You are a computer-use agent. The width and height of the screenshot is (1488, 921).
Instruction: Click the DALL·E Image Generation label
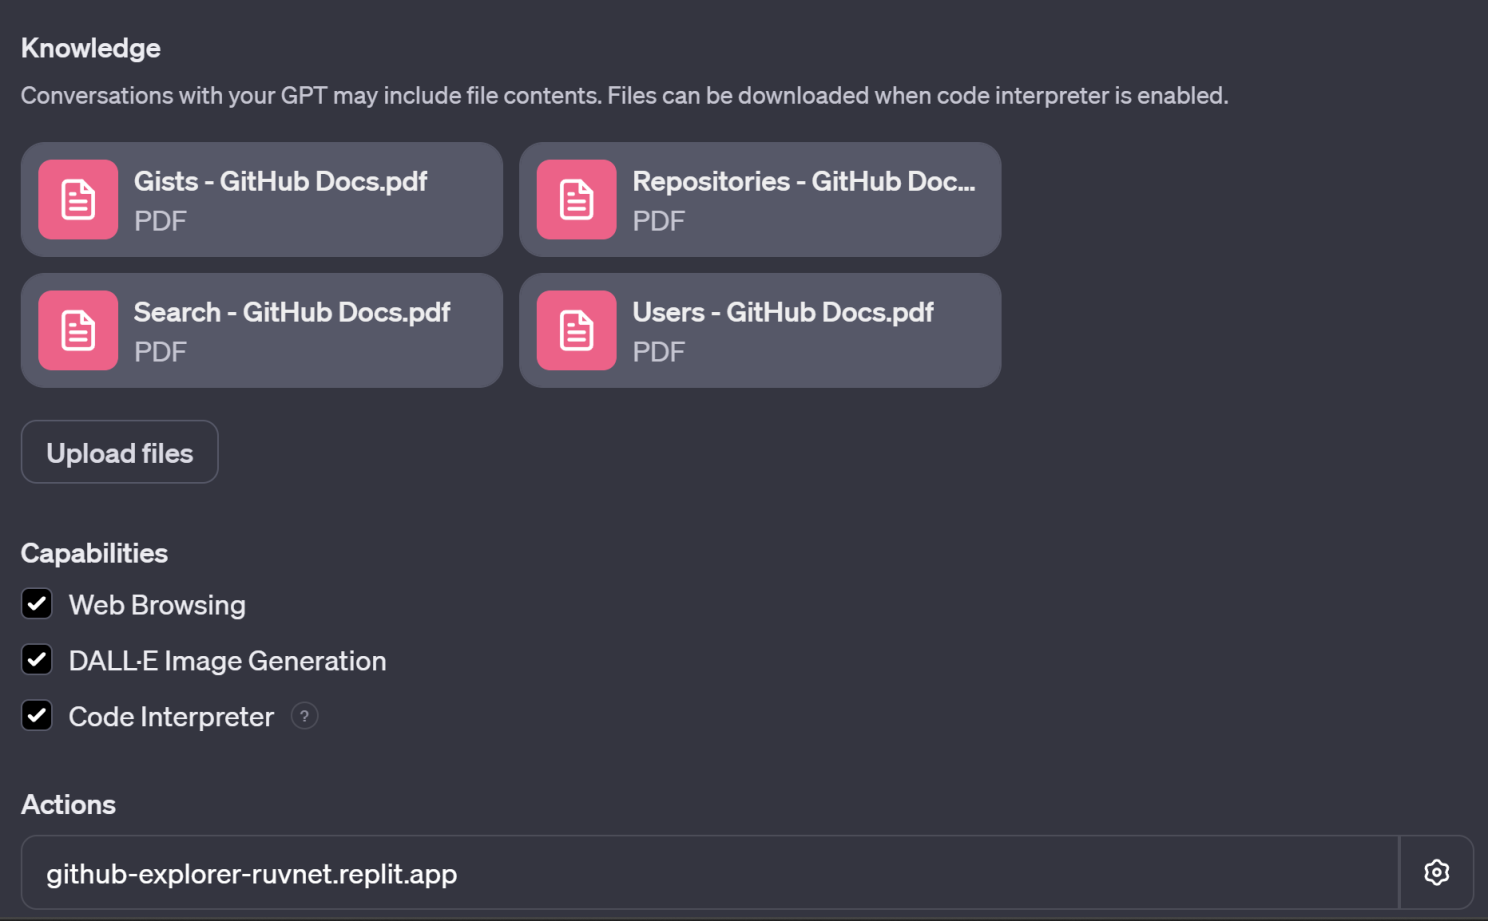pyautogui.click(x=227, y=661)
